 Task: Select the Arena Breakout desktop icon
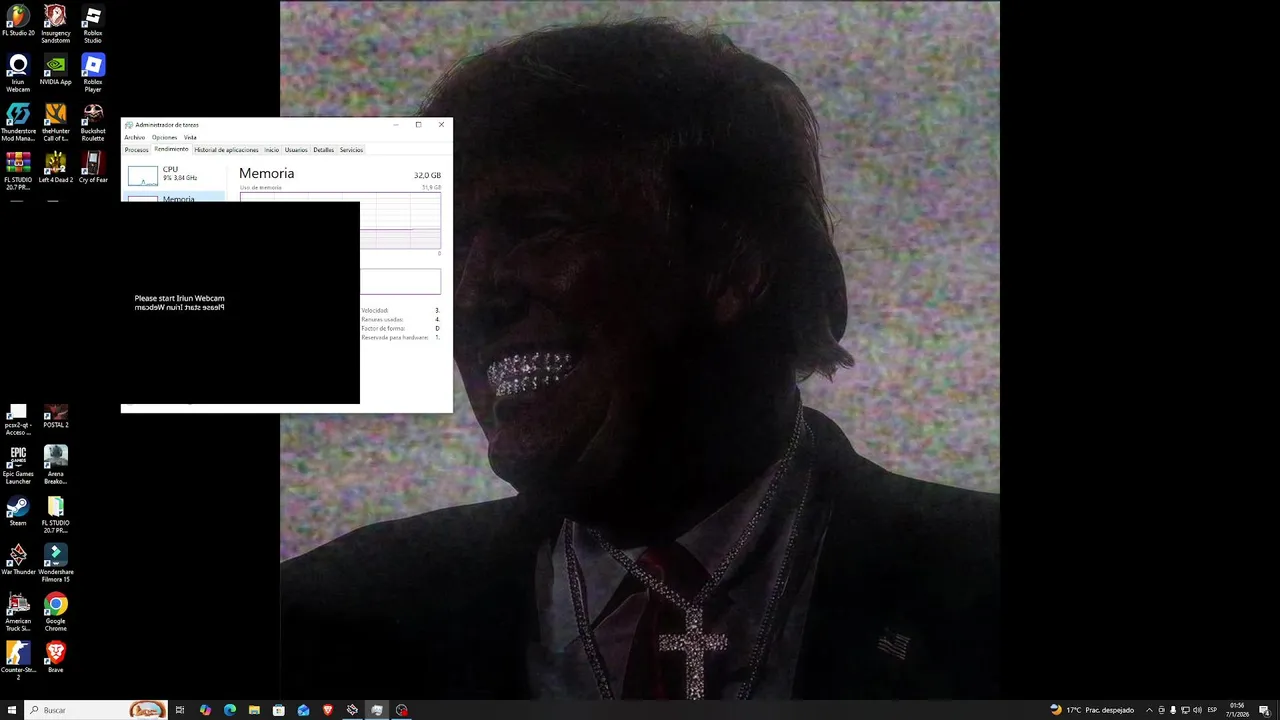[x=56, y=466]
